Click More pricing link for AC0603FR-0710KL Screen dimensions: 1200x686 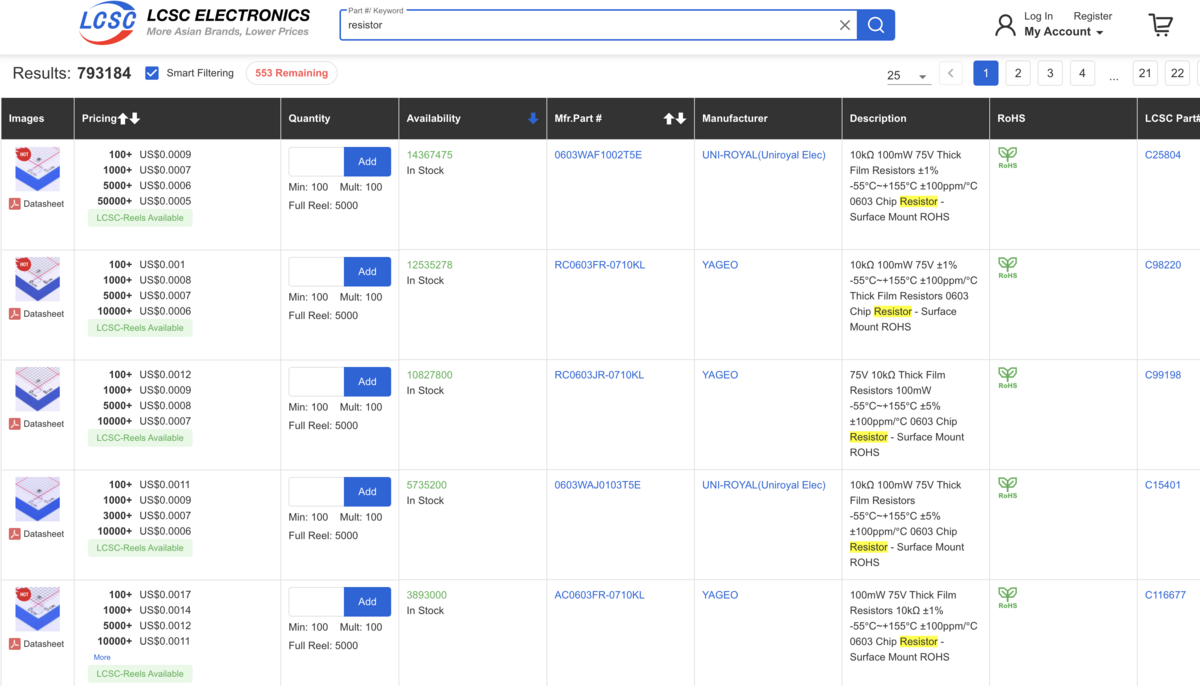point(102,657)
